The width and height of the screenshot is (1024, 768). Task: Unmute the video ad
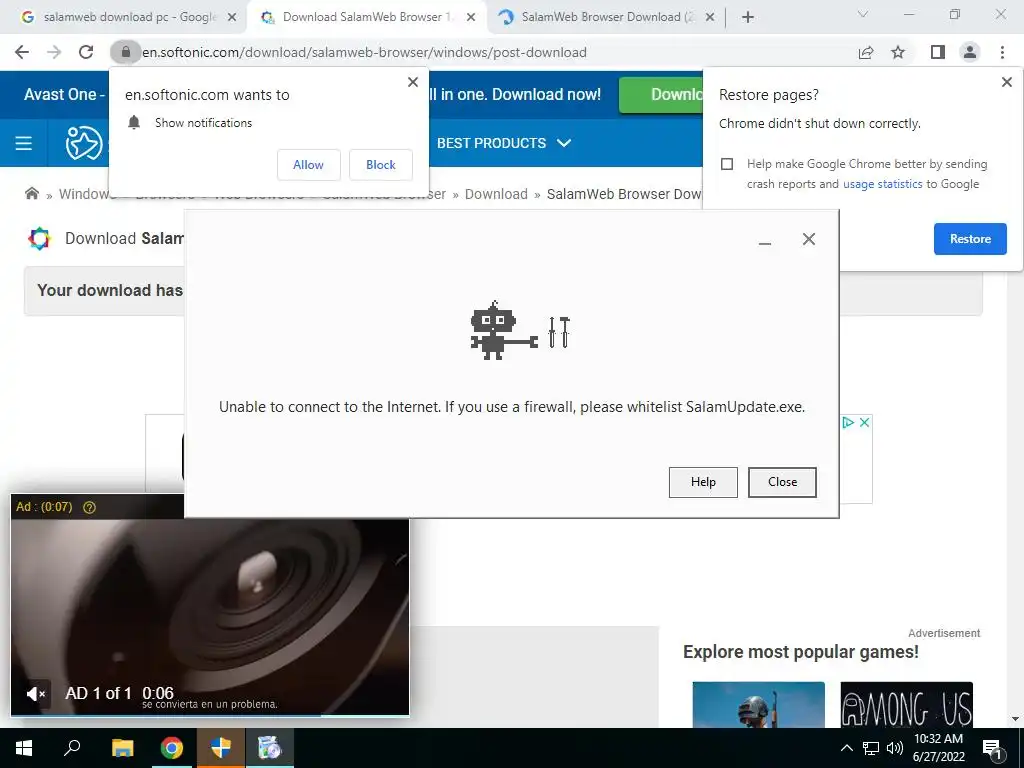click(x=36, y=694)
